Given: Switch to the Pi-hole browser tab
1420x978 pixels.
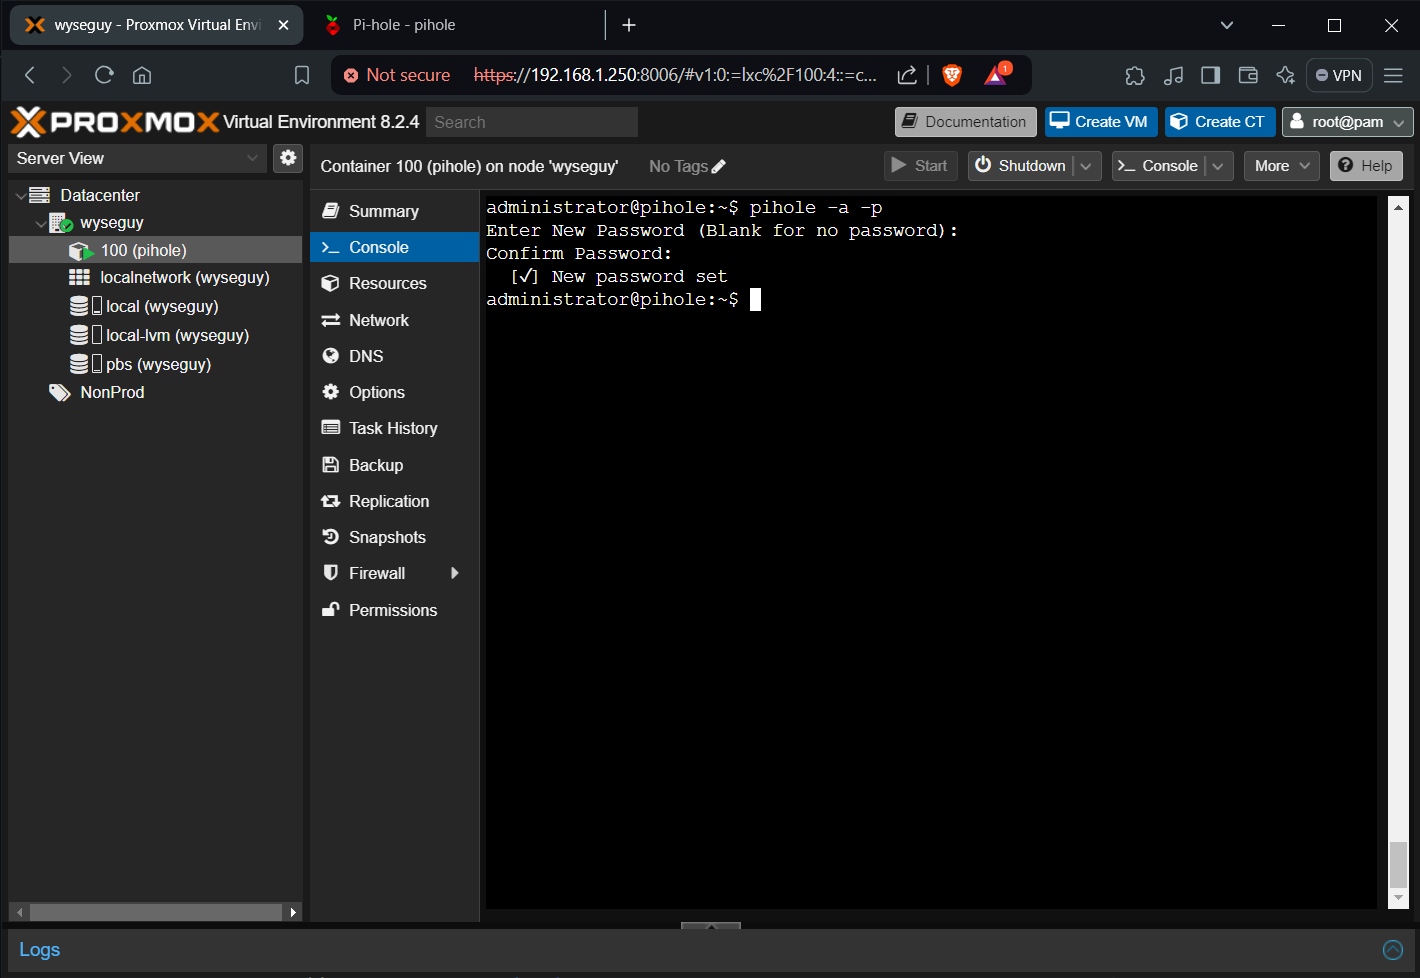Looking at the screenshot, I should click(x=403, y=25).
